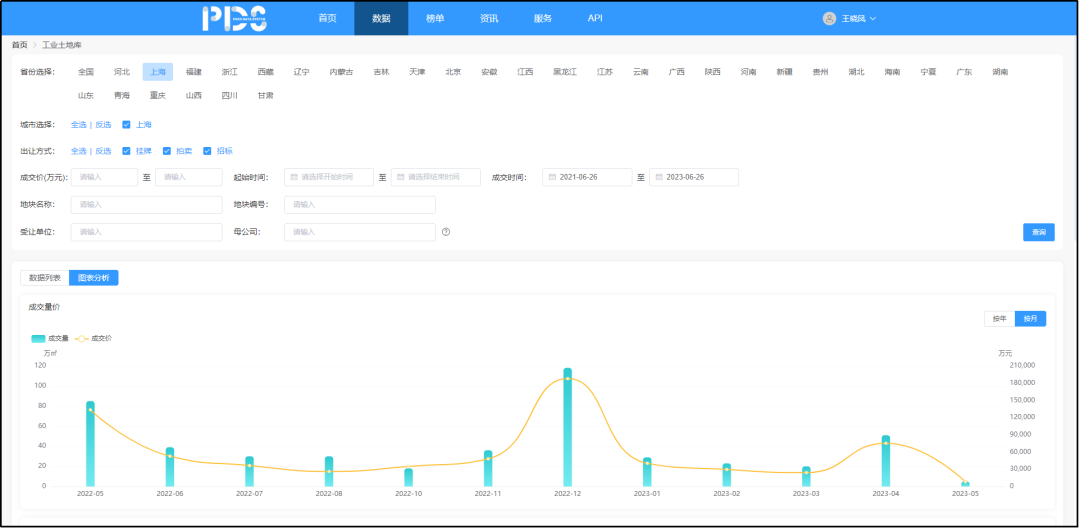
Task: Click the 查询 search button
Action: 1038,232
